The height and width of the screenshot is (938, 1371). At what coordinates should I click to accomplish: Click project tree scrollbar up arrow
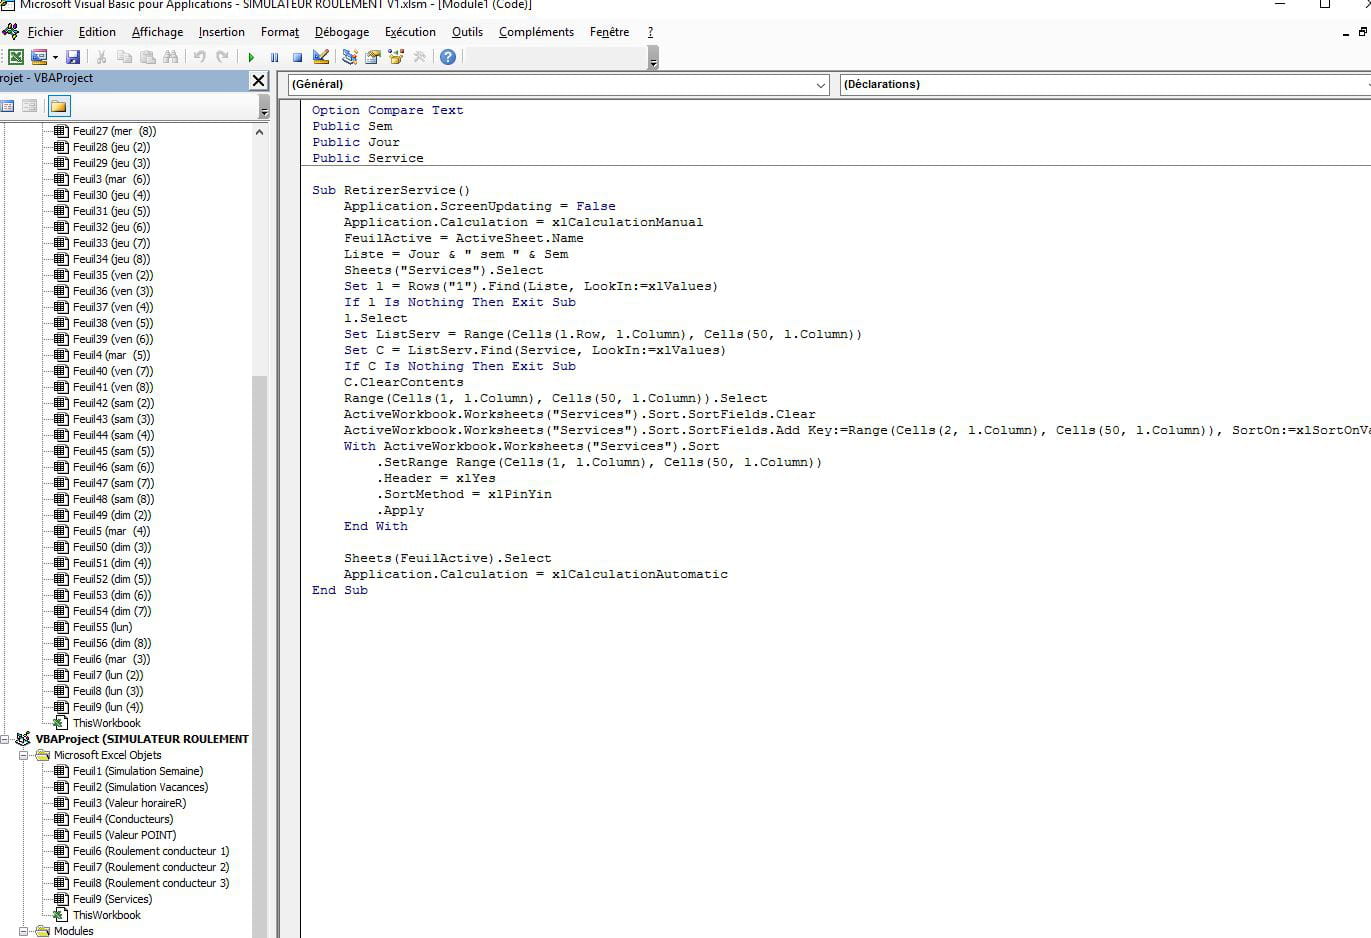pyautogui.click(x=260, y=131)
